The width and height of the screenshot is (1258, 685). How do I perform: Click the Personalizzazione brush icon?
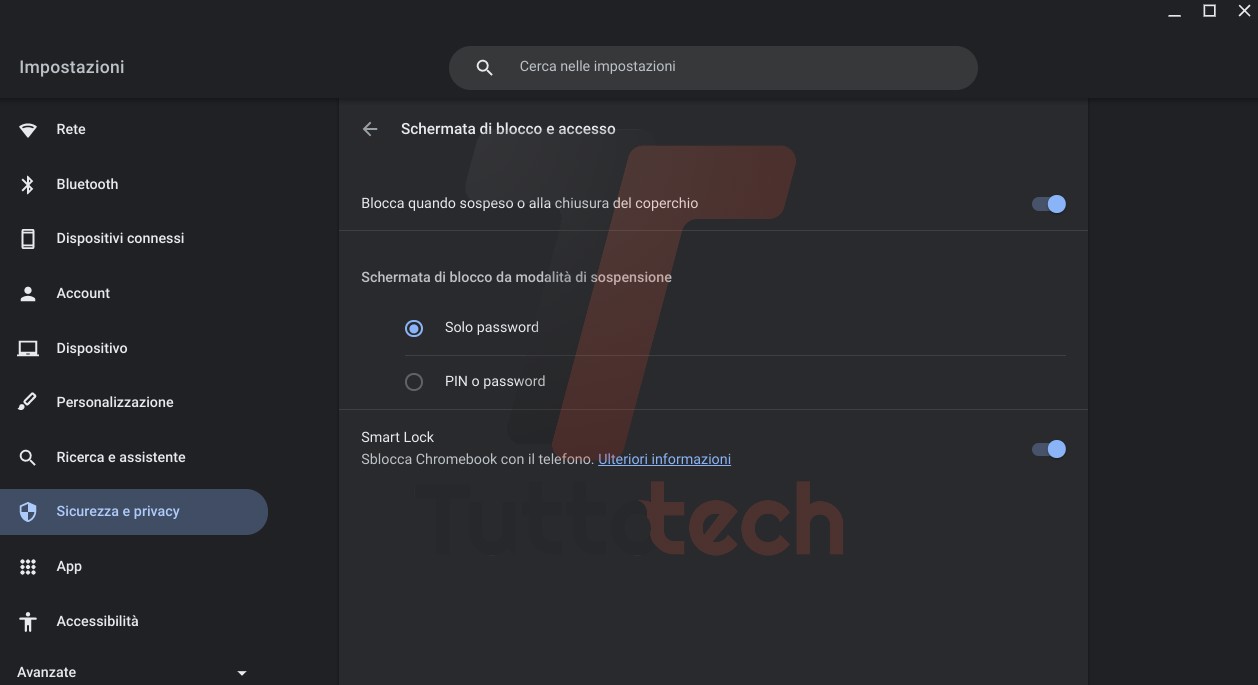[x=28, y=402]
